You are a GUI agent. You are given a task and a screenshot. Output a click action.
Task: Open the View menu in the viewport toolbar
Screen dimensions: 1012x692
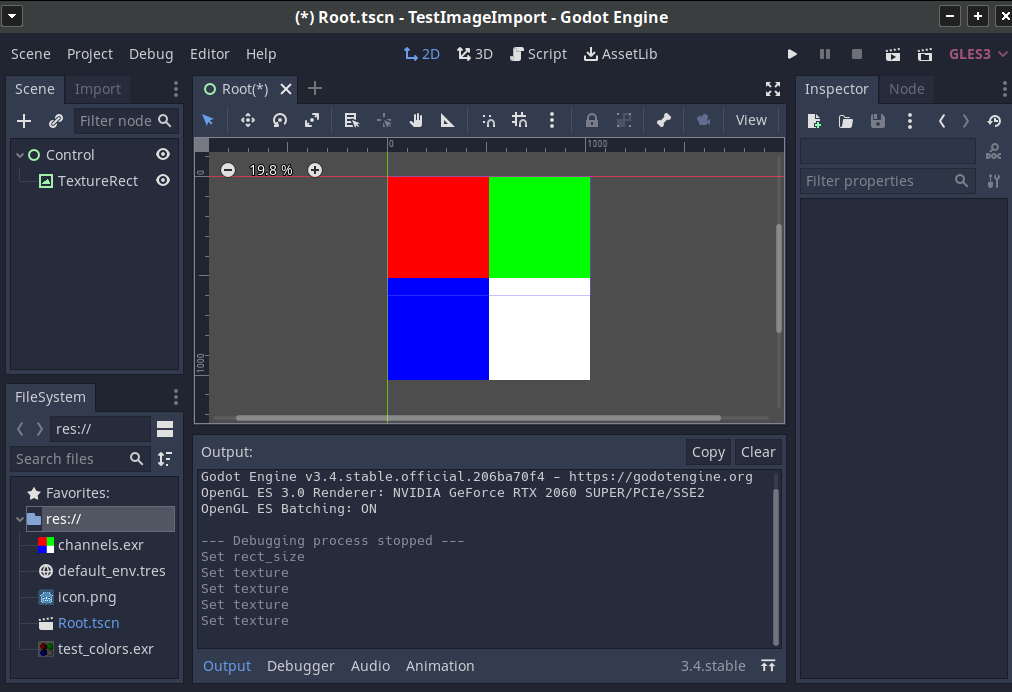tap(751, 120)
